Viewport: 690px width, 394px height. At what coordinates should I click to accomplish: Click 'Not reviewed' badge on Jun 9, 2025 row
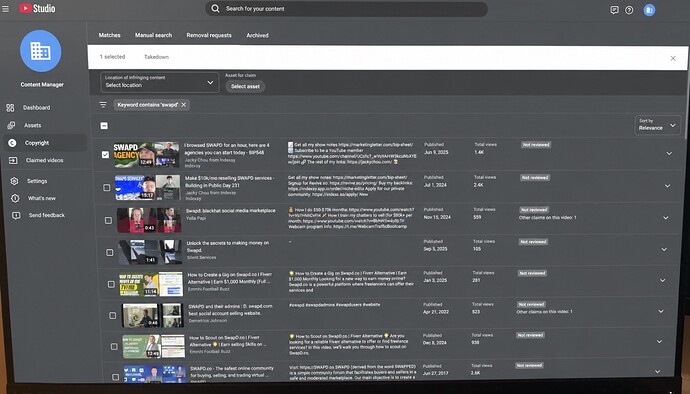click(x=536, y=145)
